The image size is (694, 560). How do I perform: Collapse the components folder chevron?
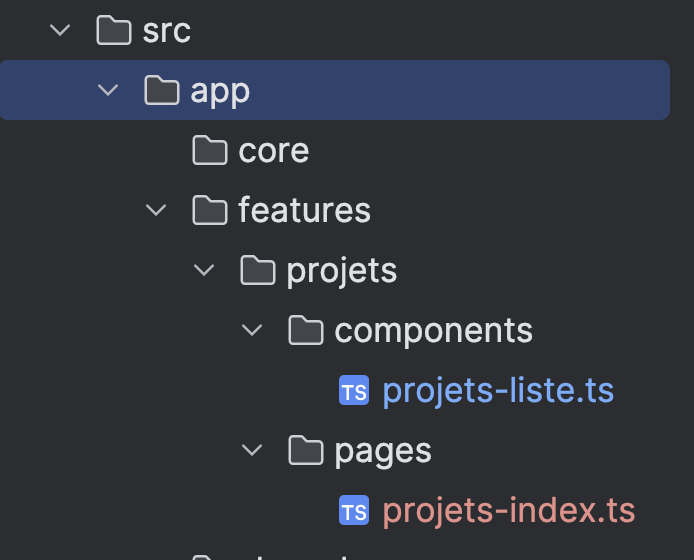tap(252, 331)
